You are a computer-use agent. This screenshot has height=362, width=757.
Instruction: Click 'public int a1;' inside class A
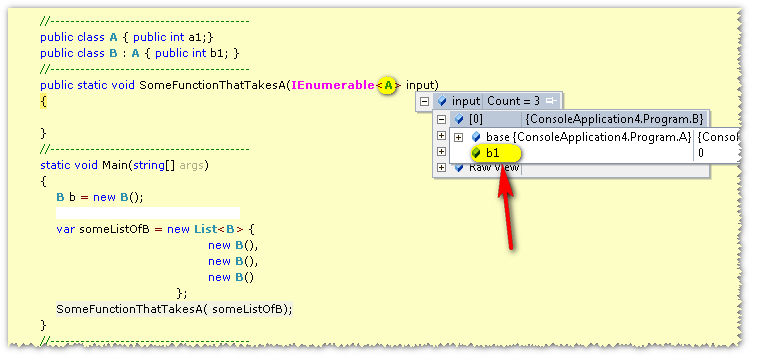[x=170, y=37]
